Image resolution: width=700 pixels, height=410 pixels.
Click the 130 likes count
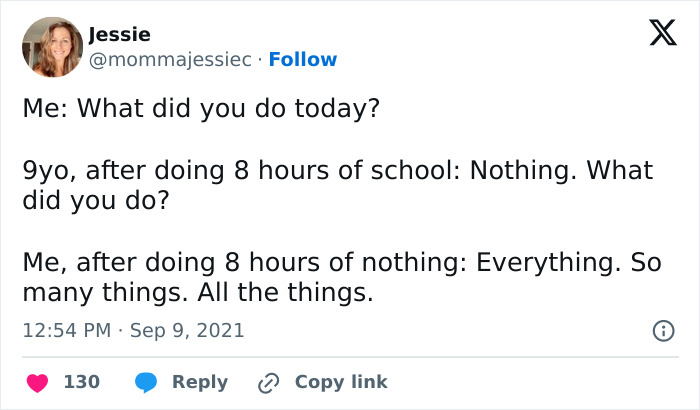[81, 382]
